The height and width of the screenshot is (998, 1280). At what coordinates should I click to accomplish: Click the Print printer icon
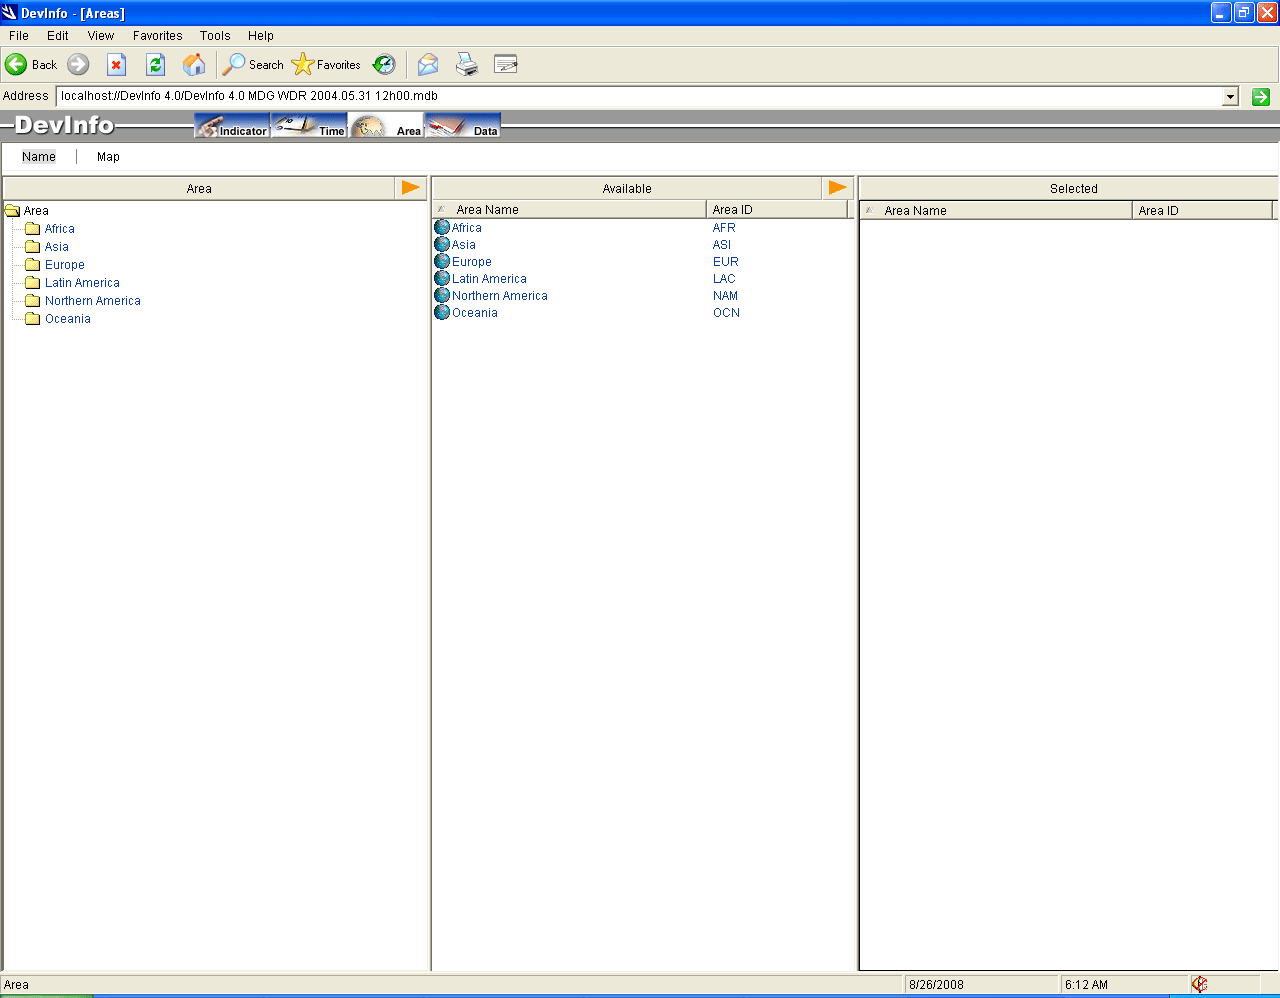point(467,65)
